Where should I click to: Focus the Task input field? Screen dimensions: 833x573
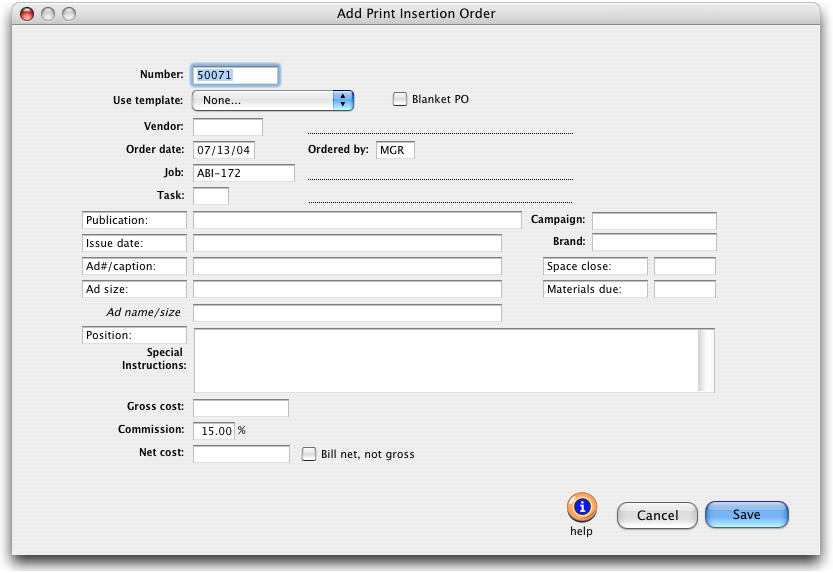(x=211, y=196)
